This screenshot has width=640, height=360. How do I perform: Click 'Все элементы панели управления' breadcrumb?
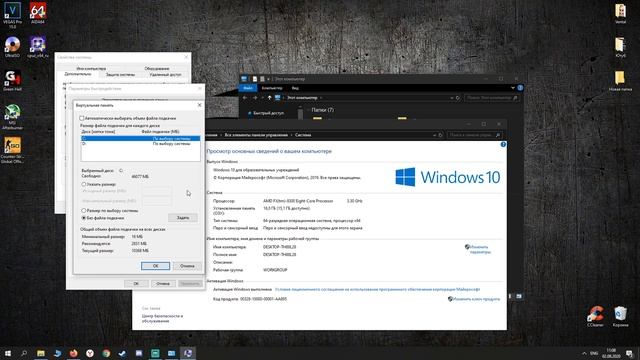pos(256,135)
